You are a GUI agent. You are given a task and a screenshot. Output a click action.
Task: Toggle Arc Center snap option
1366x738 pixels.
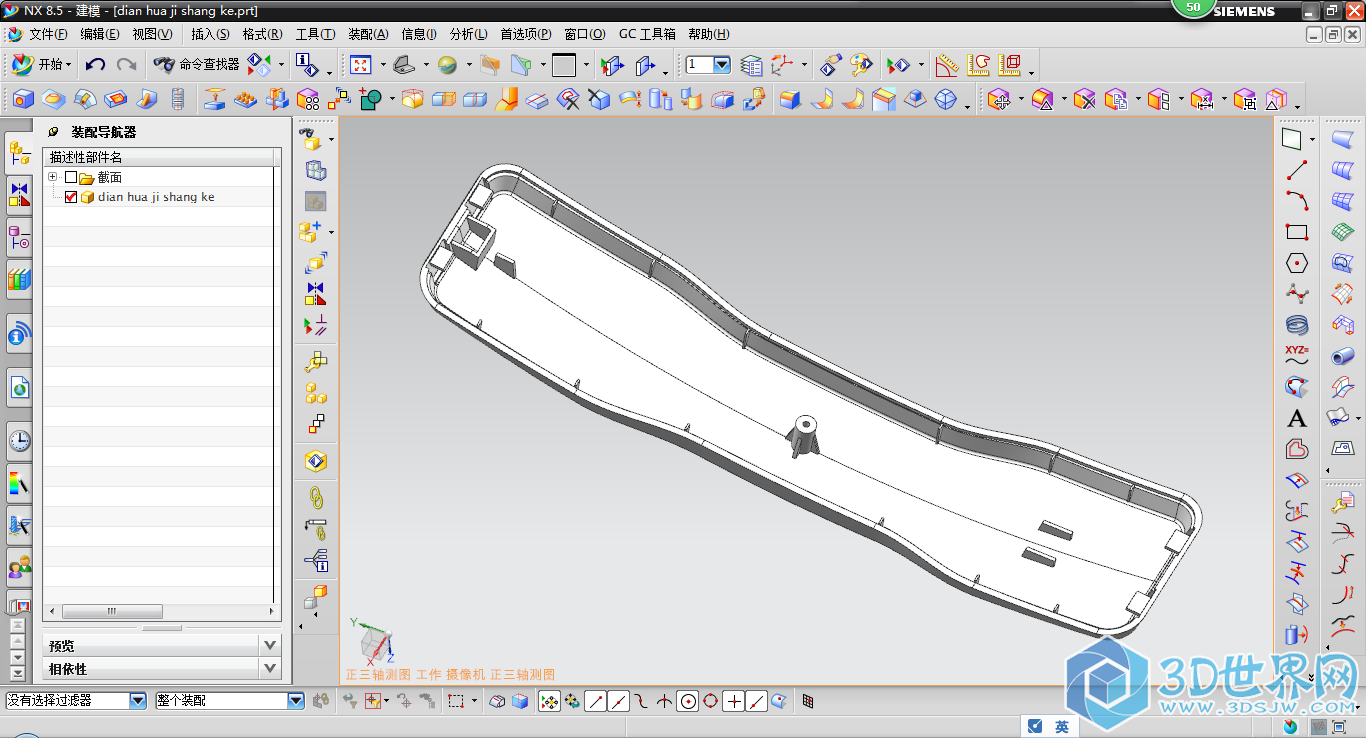(x=687, y=701)
